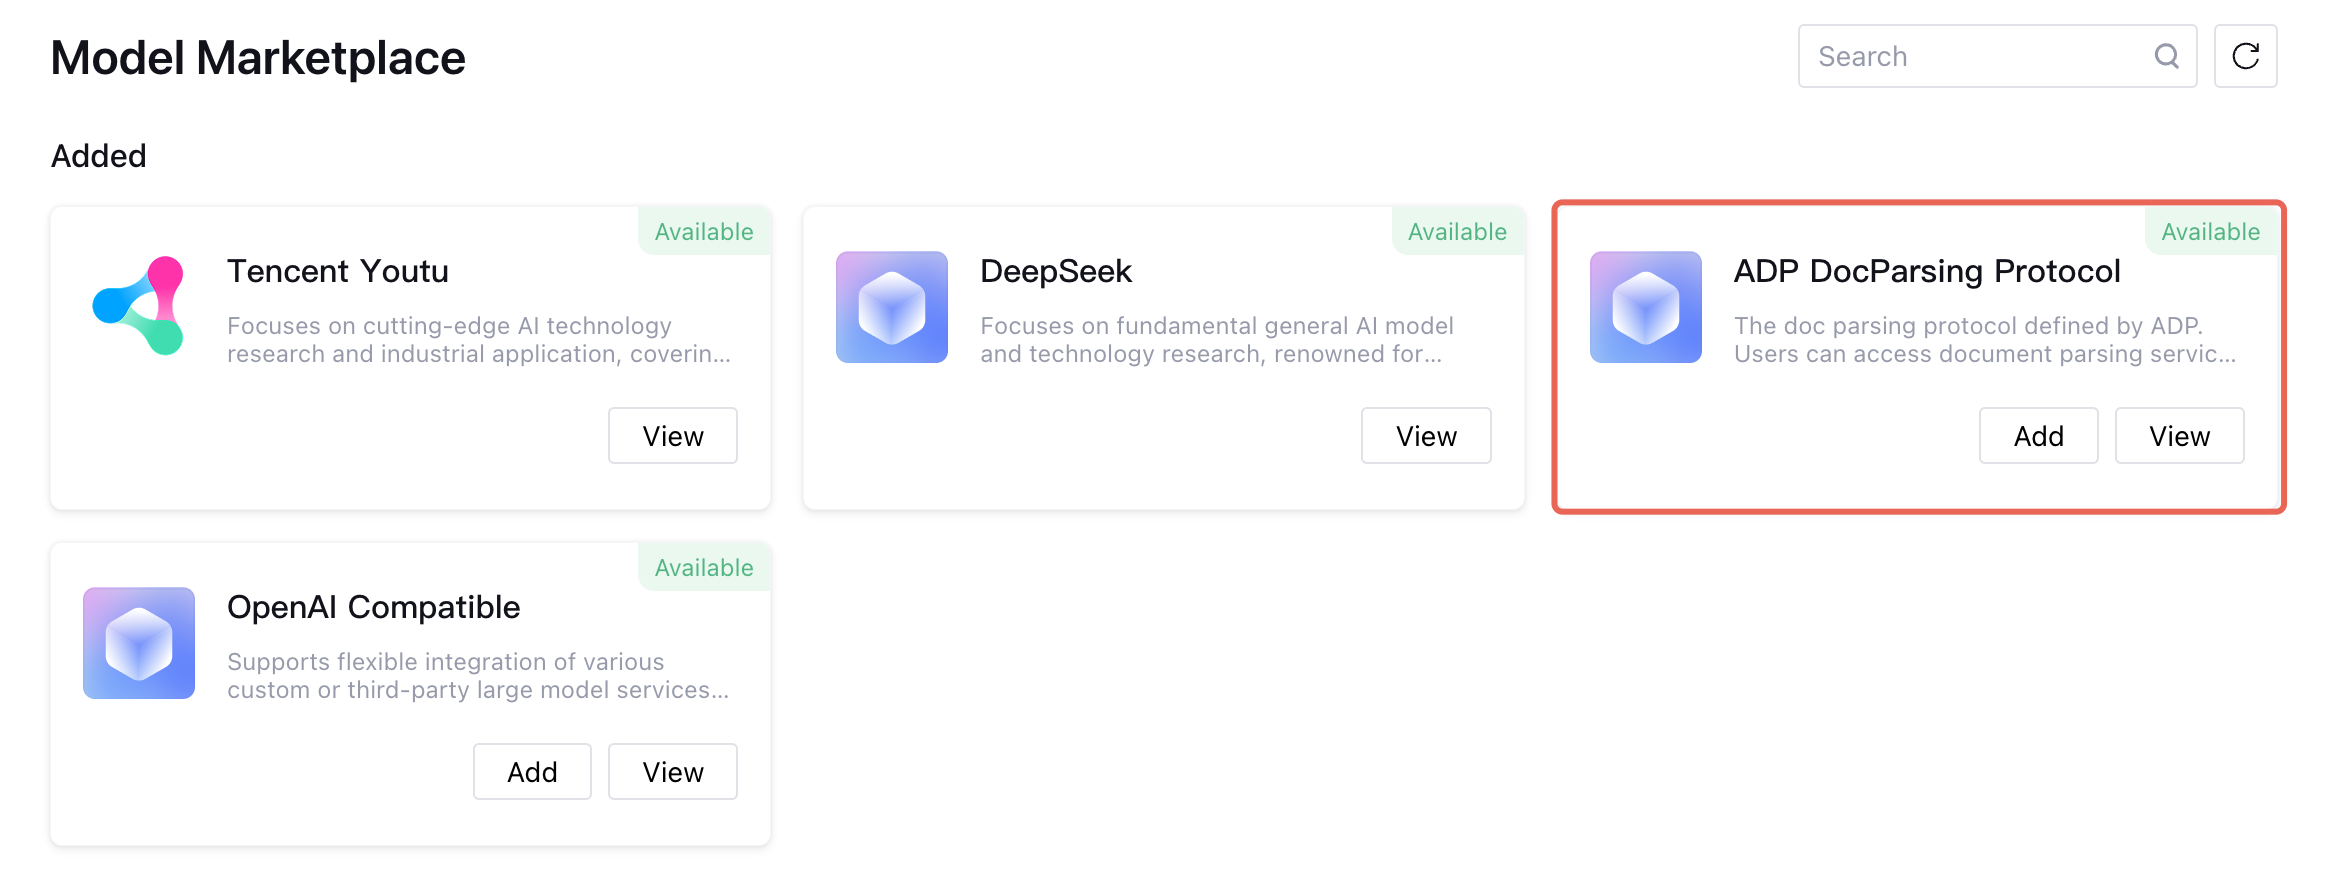Click the ADP DocParsing Protocol cube icon
The width and height of the screenshot is (2332, 878).
pos(1646,307)
